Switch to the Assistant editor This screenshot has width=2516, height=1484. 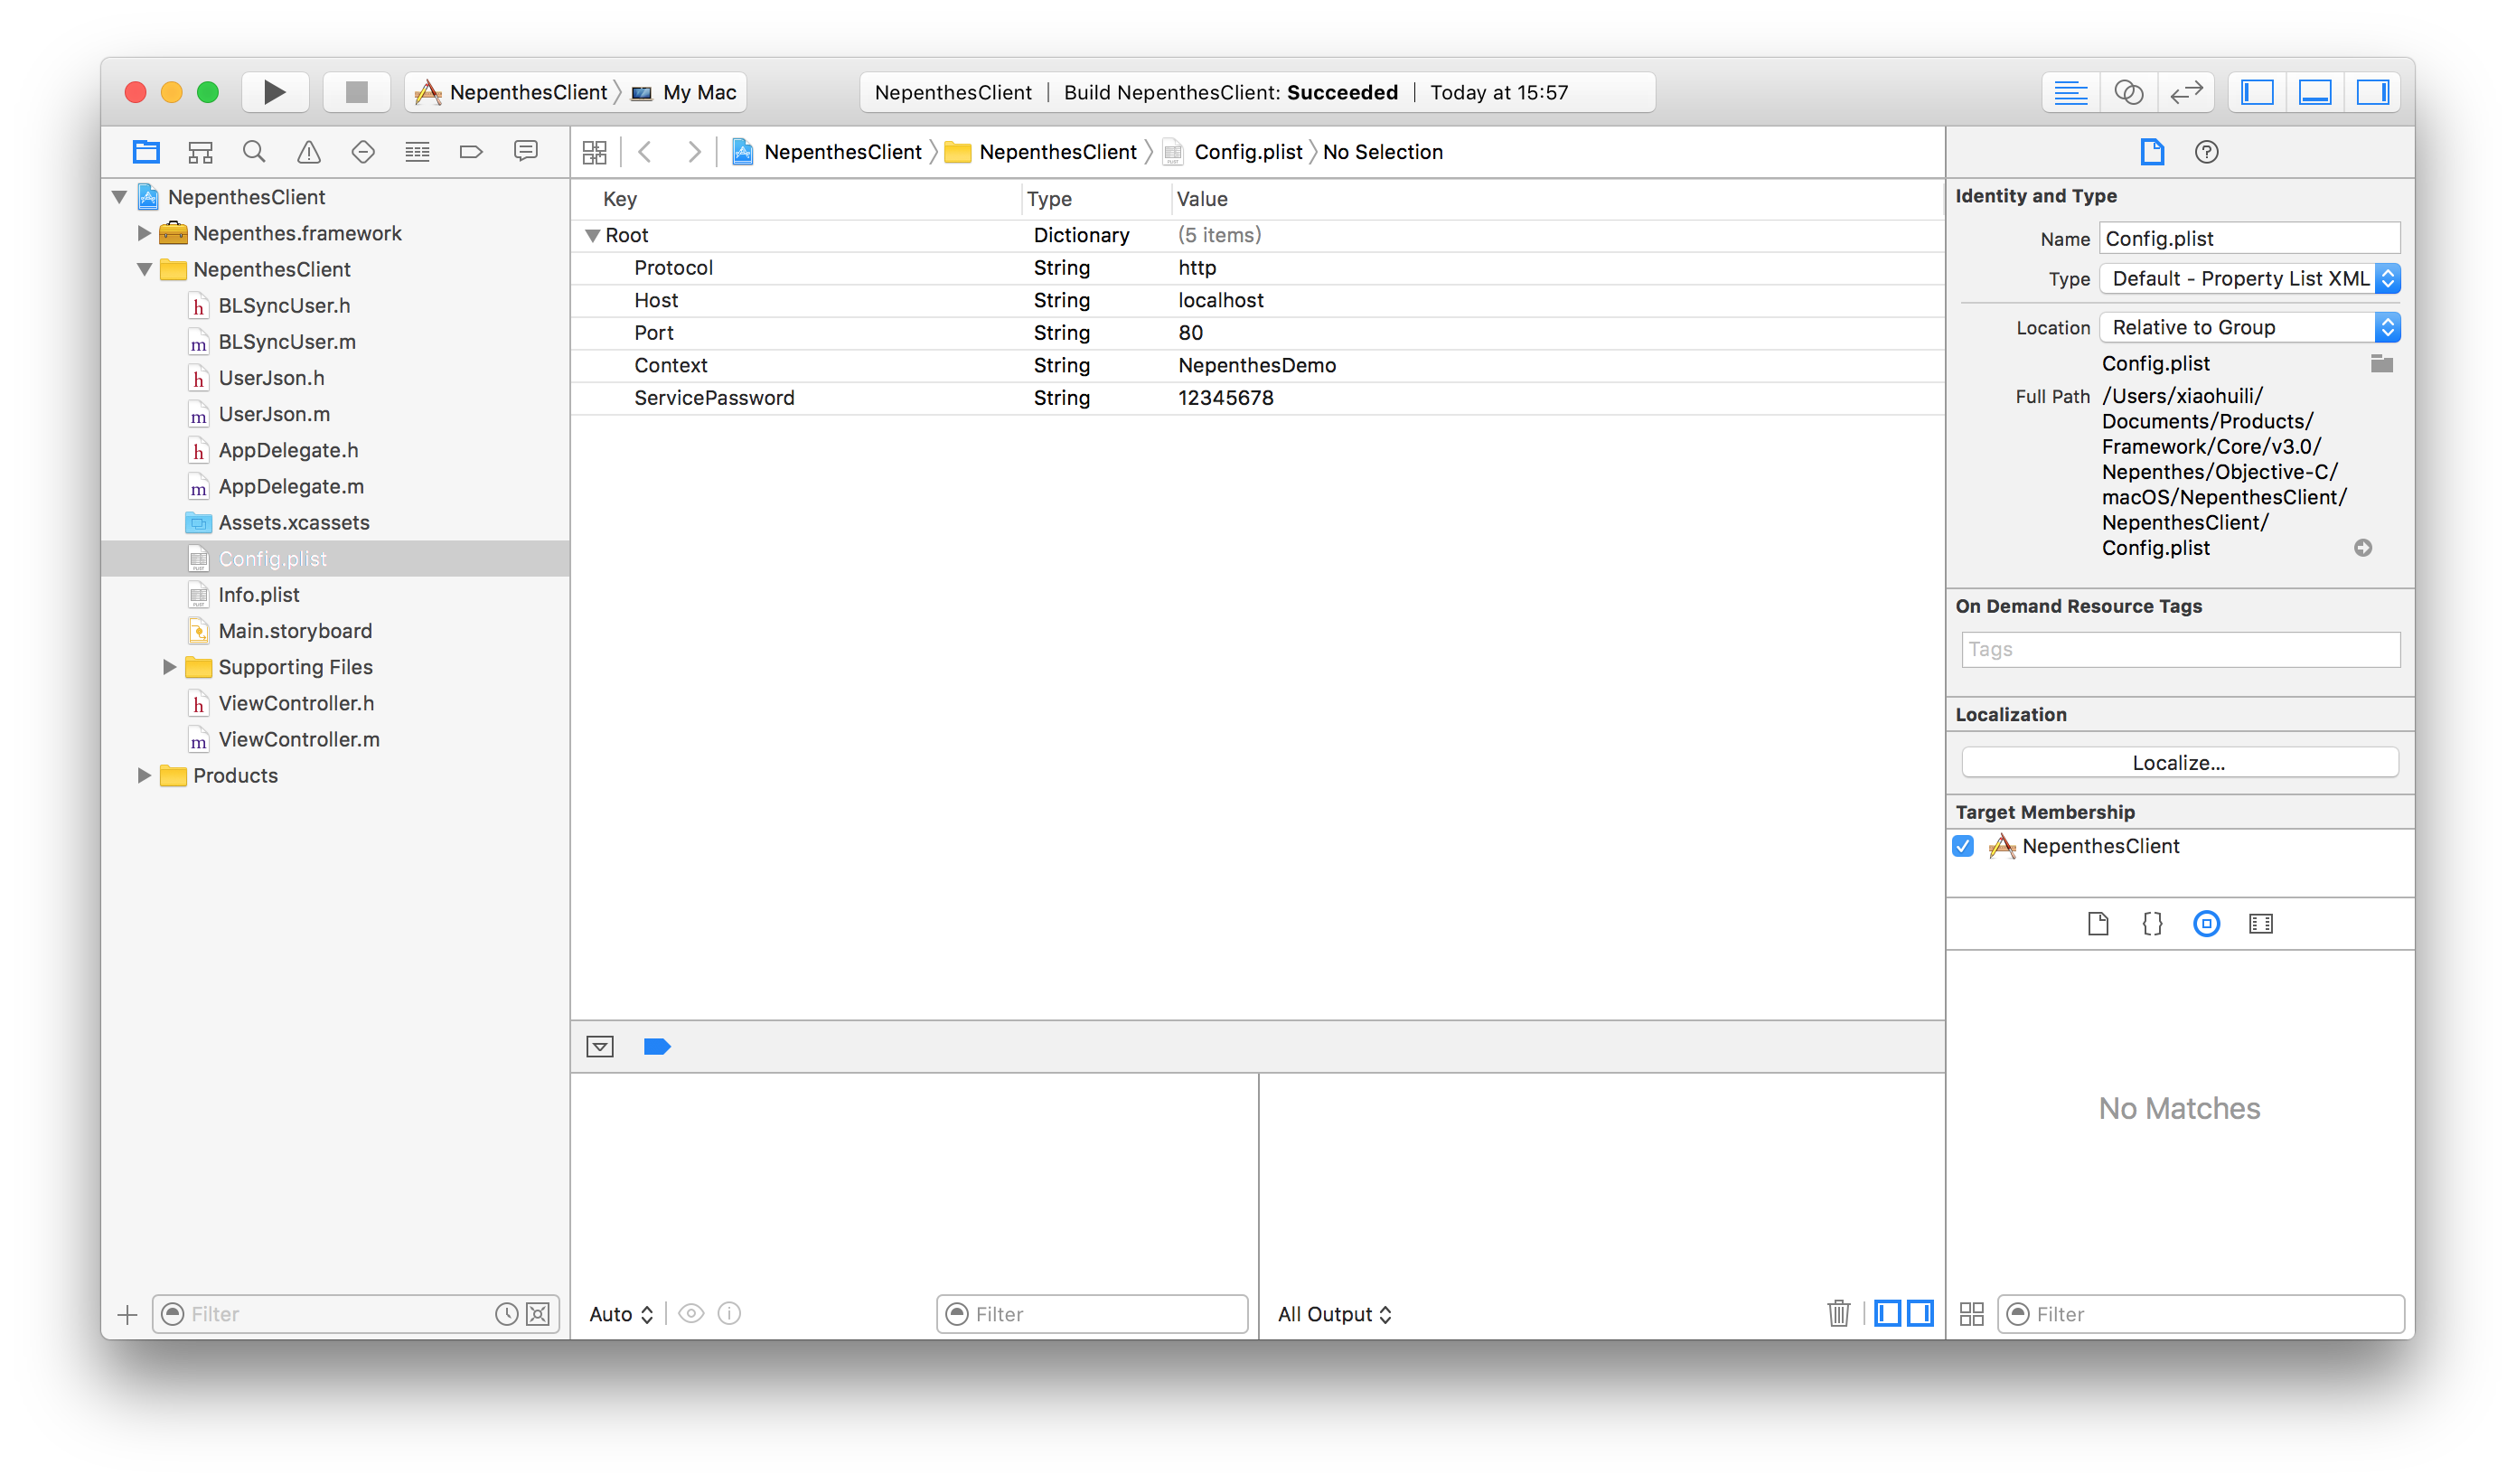pos(2128,92)
